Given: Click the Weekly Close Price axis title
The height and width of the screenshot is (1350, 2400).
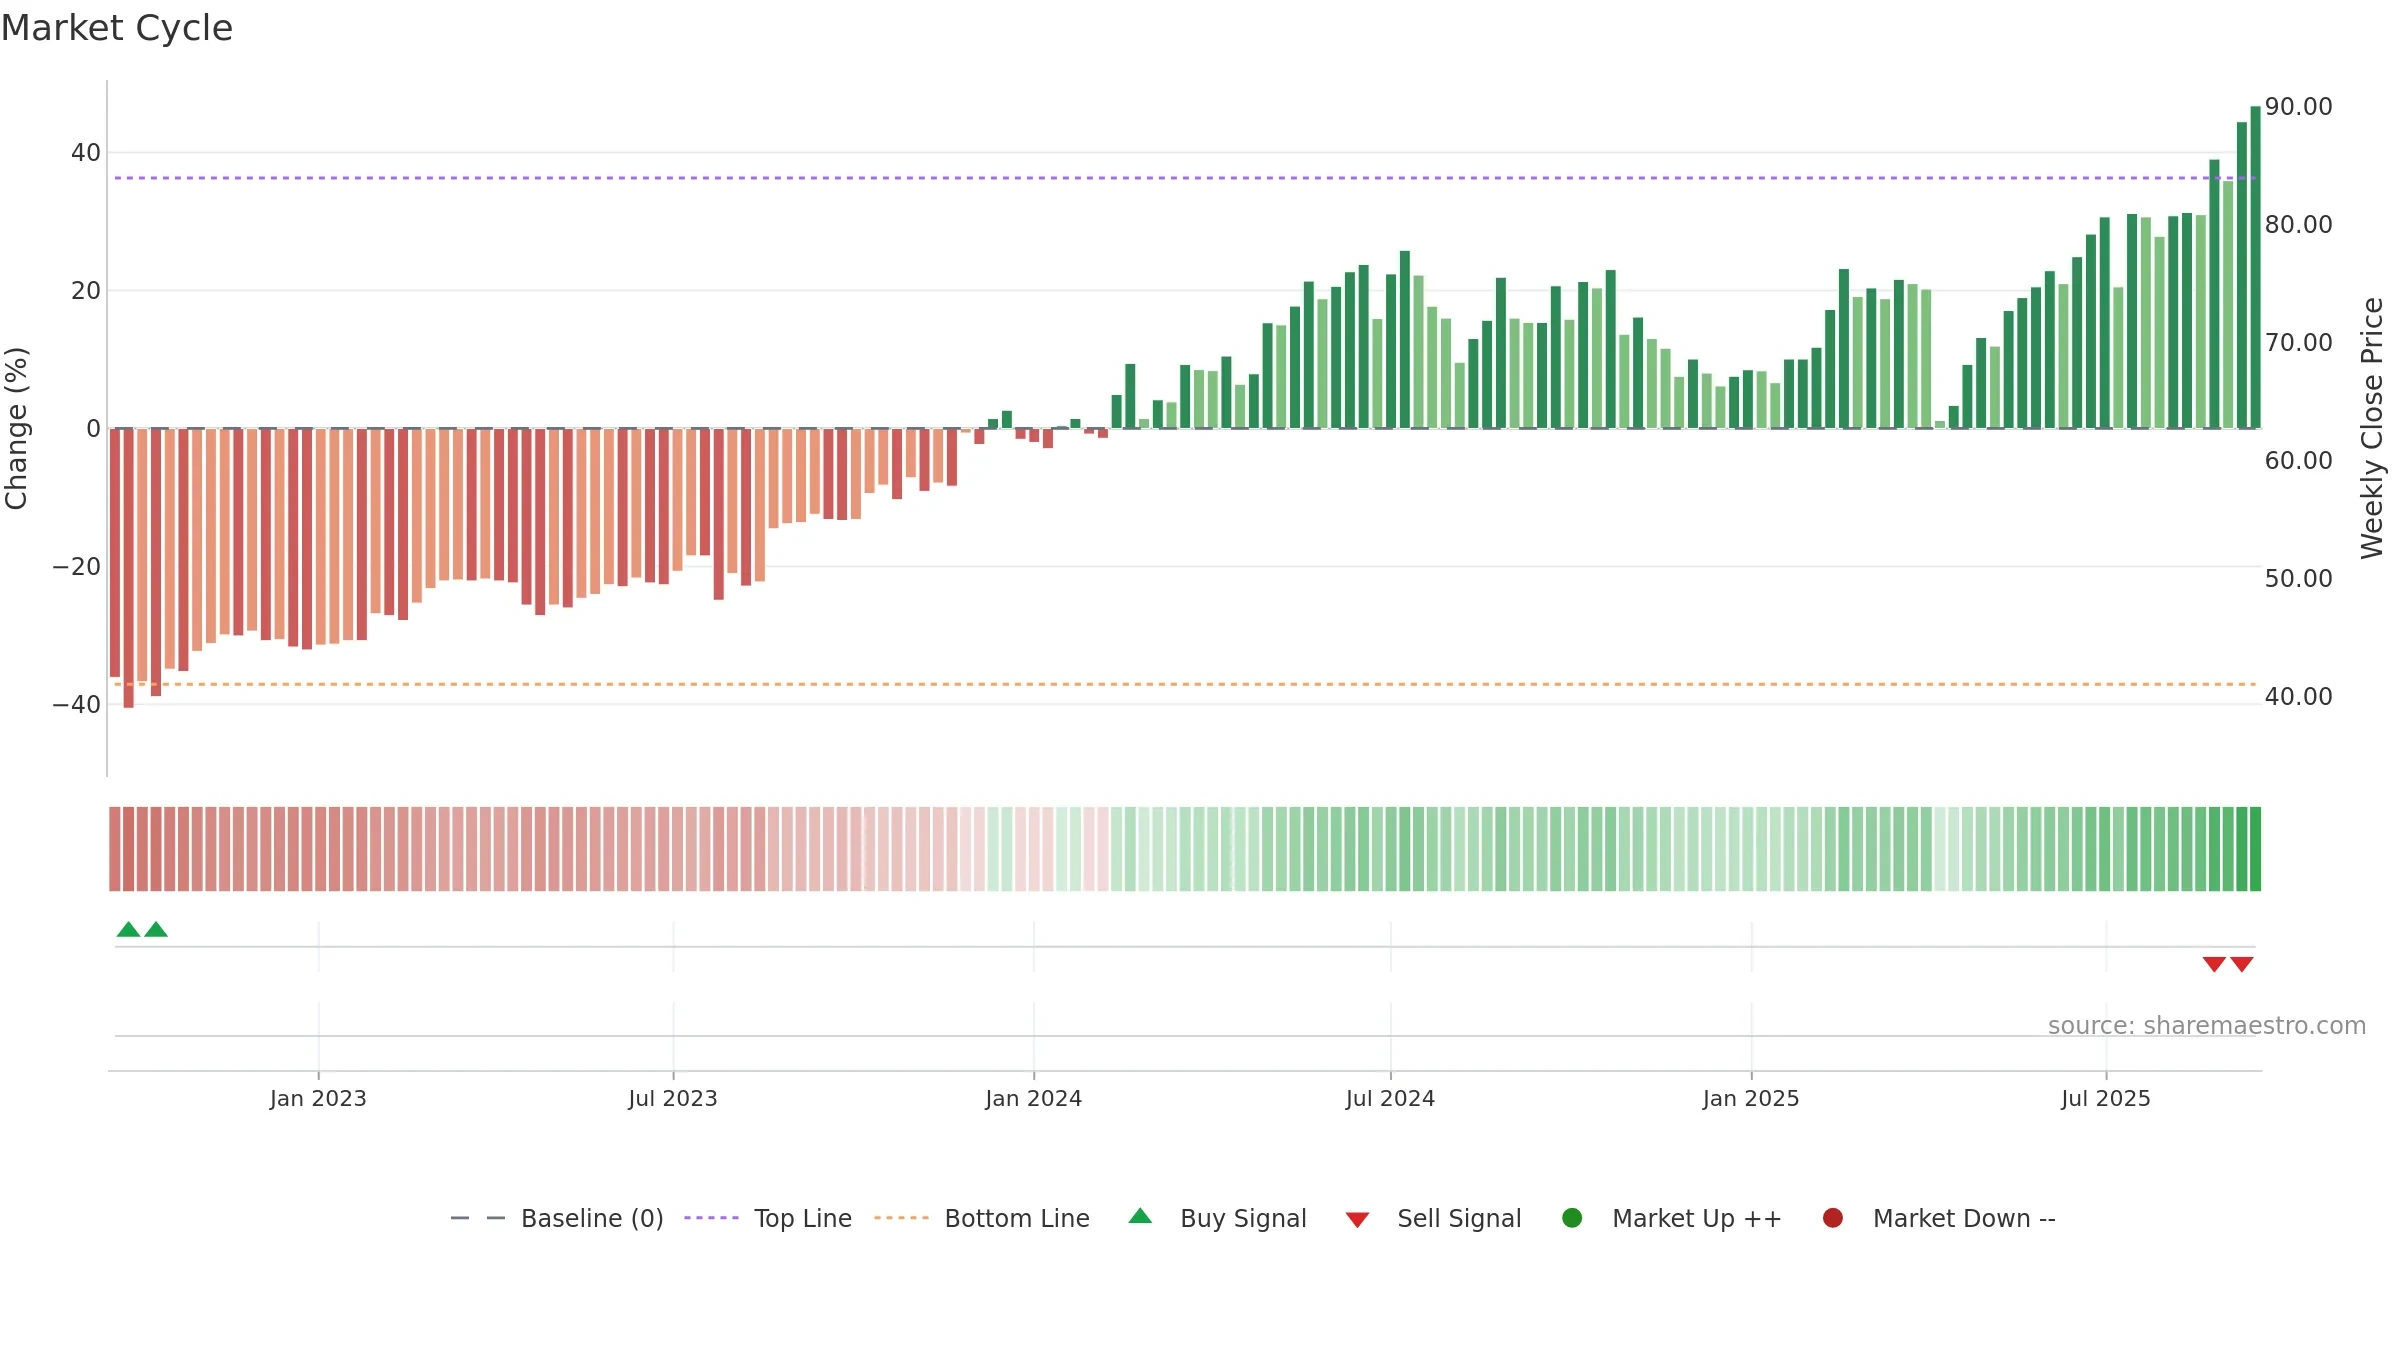Looking at the screenshot, I should 2371,428.
